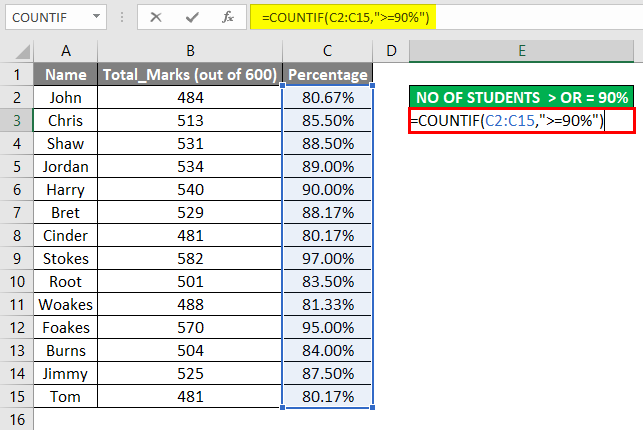Open the formula bar options dots handle
This screenshot has width=643, height=430.
pos(122,17)
